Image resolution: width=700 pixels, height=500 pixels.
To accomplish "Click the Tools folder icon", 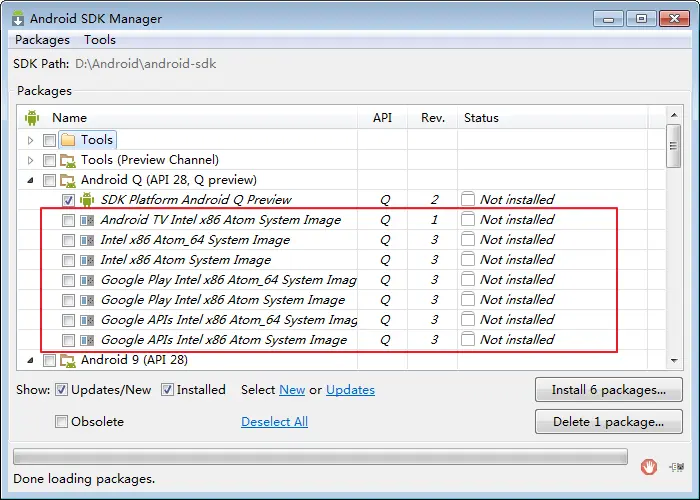I will tap(68, 140).
